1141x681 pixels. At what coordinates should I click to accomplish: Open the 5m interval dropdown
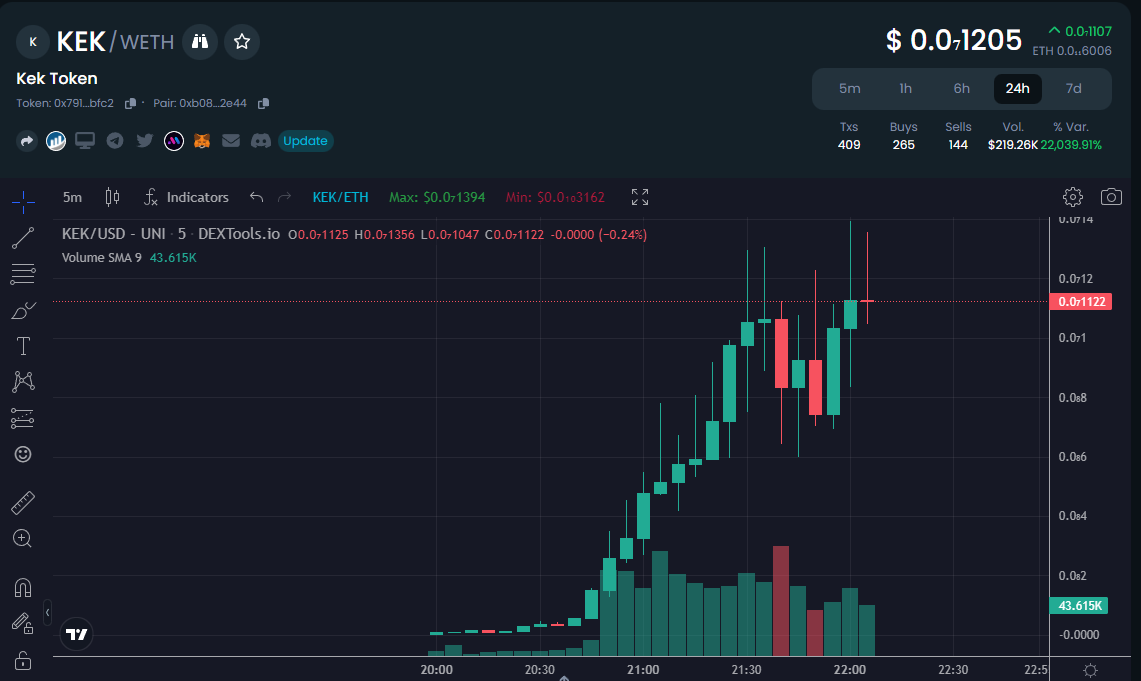tap(71, 197)
